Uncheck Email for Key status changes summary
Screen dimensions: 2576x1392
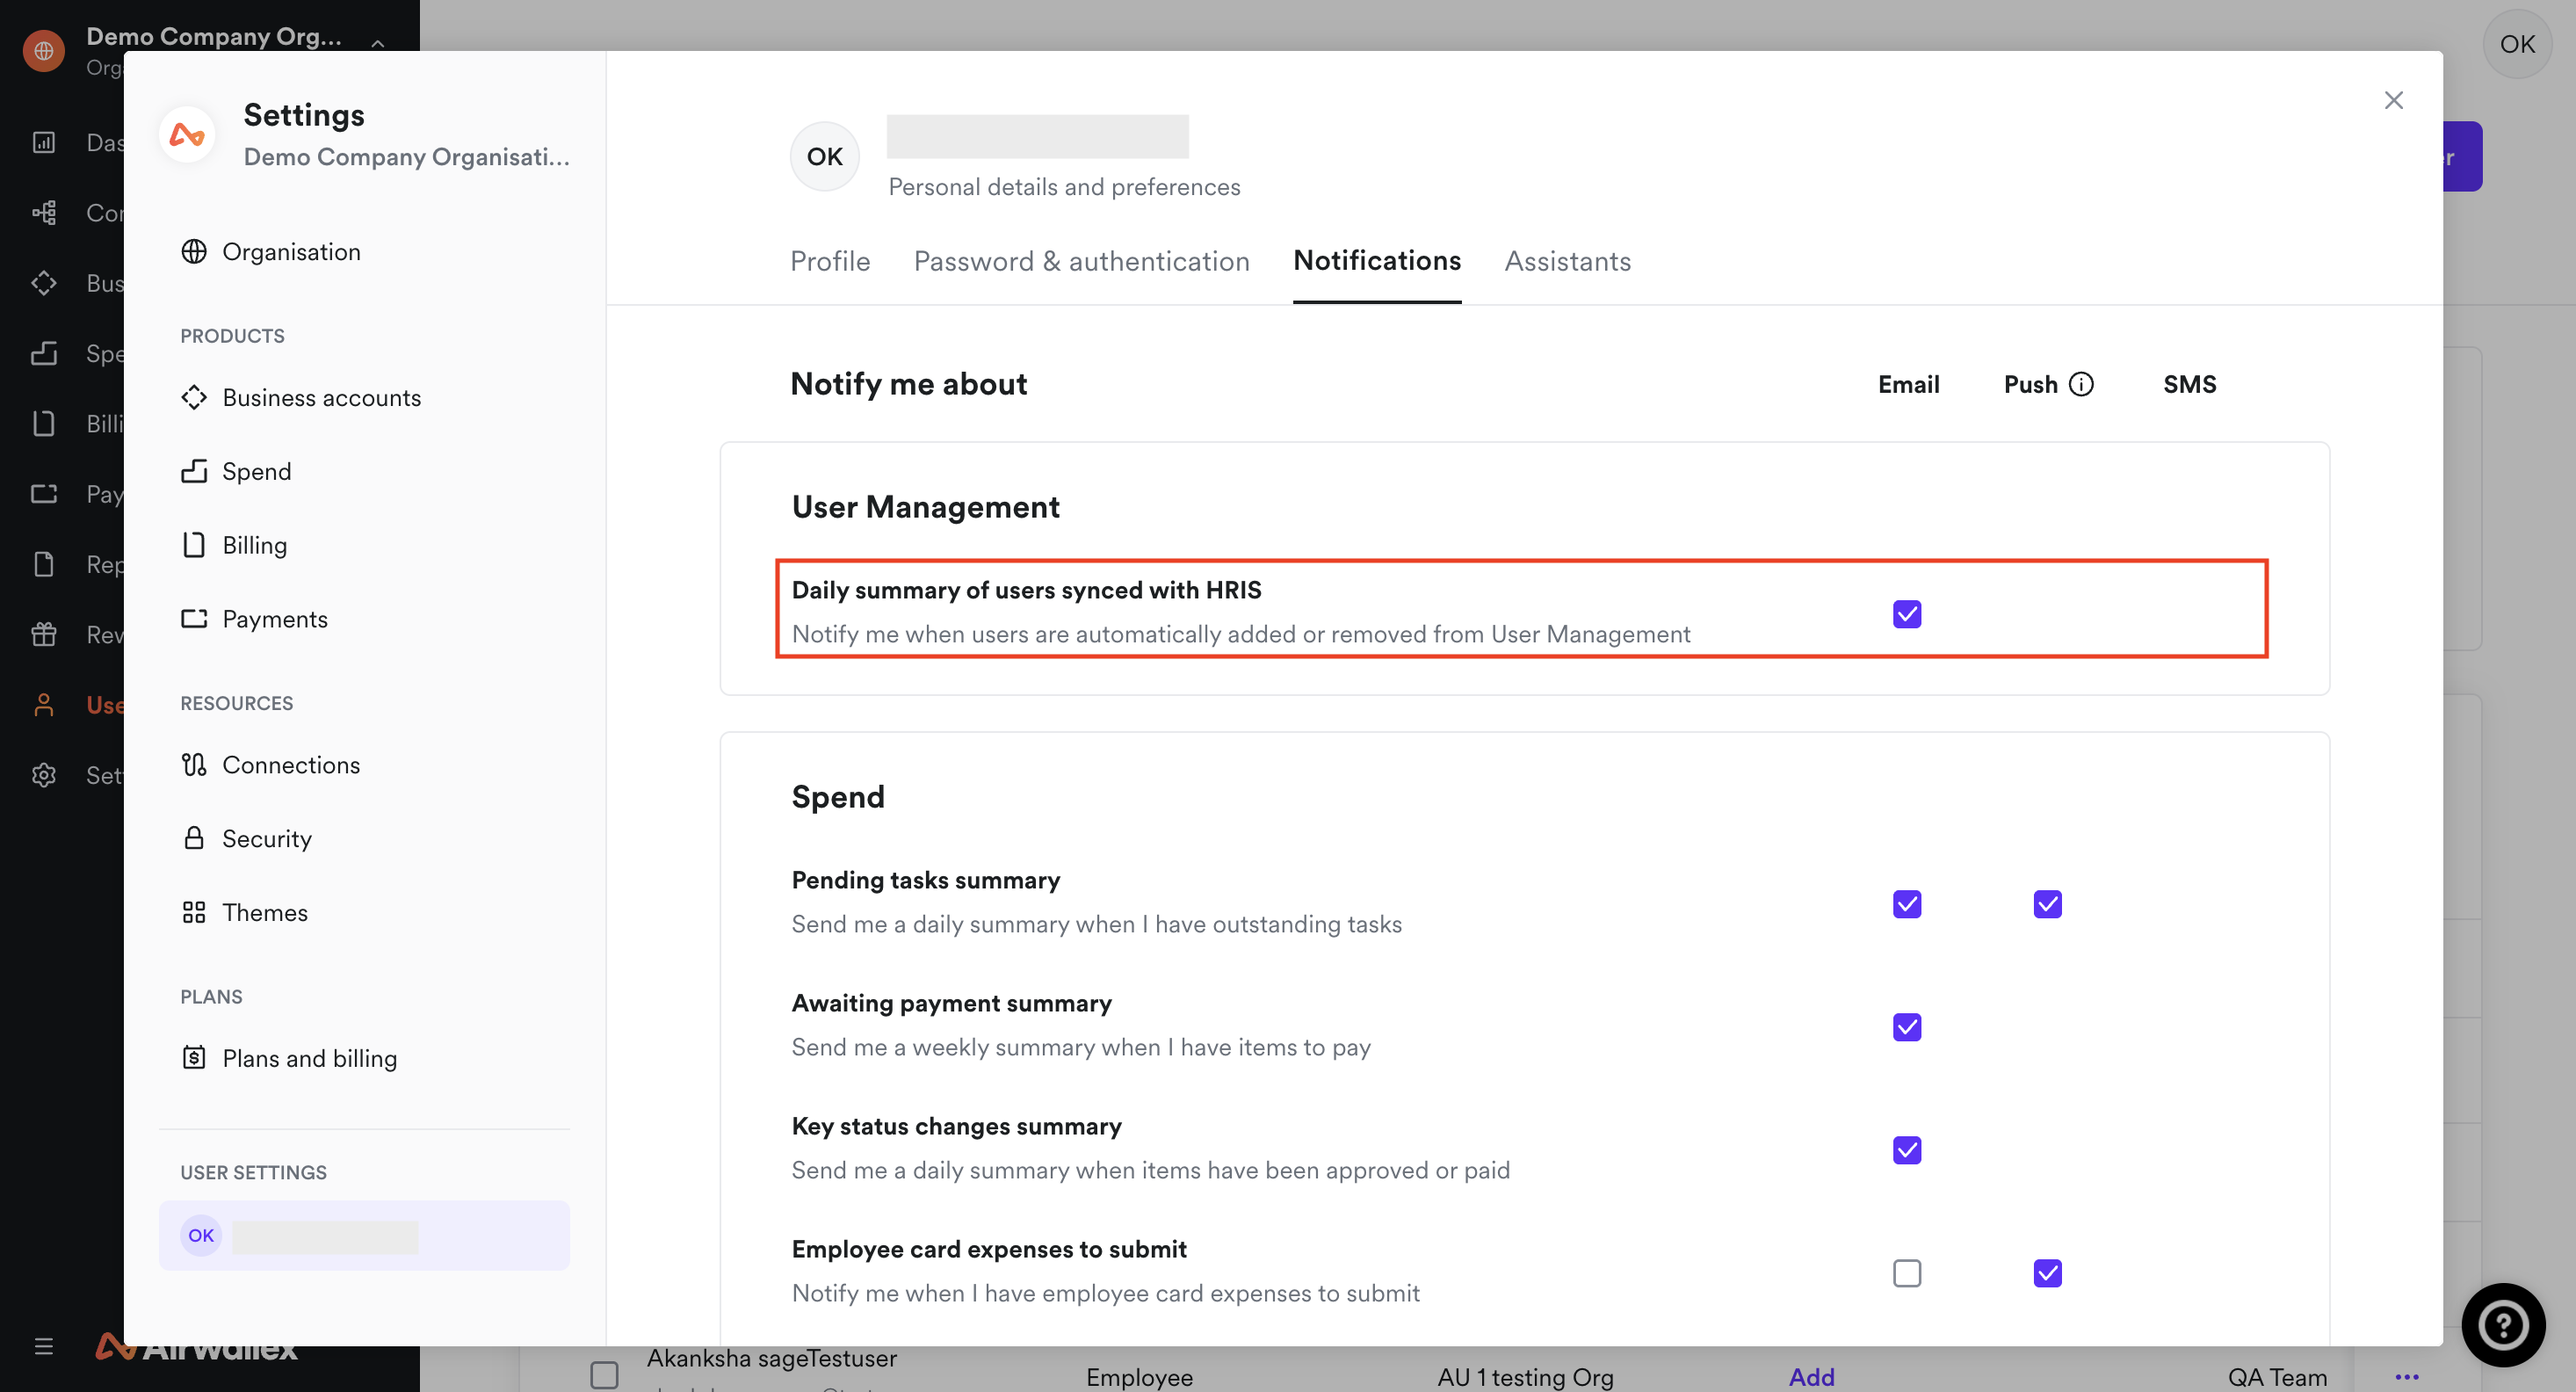coord(1907,1150)
